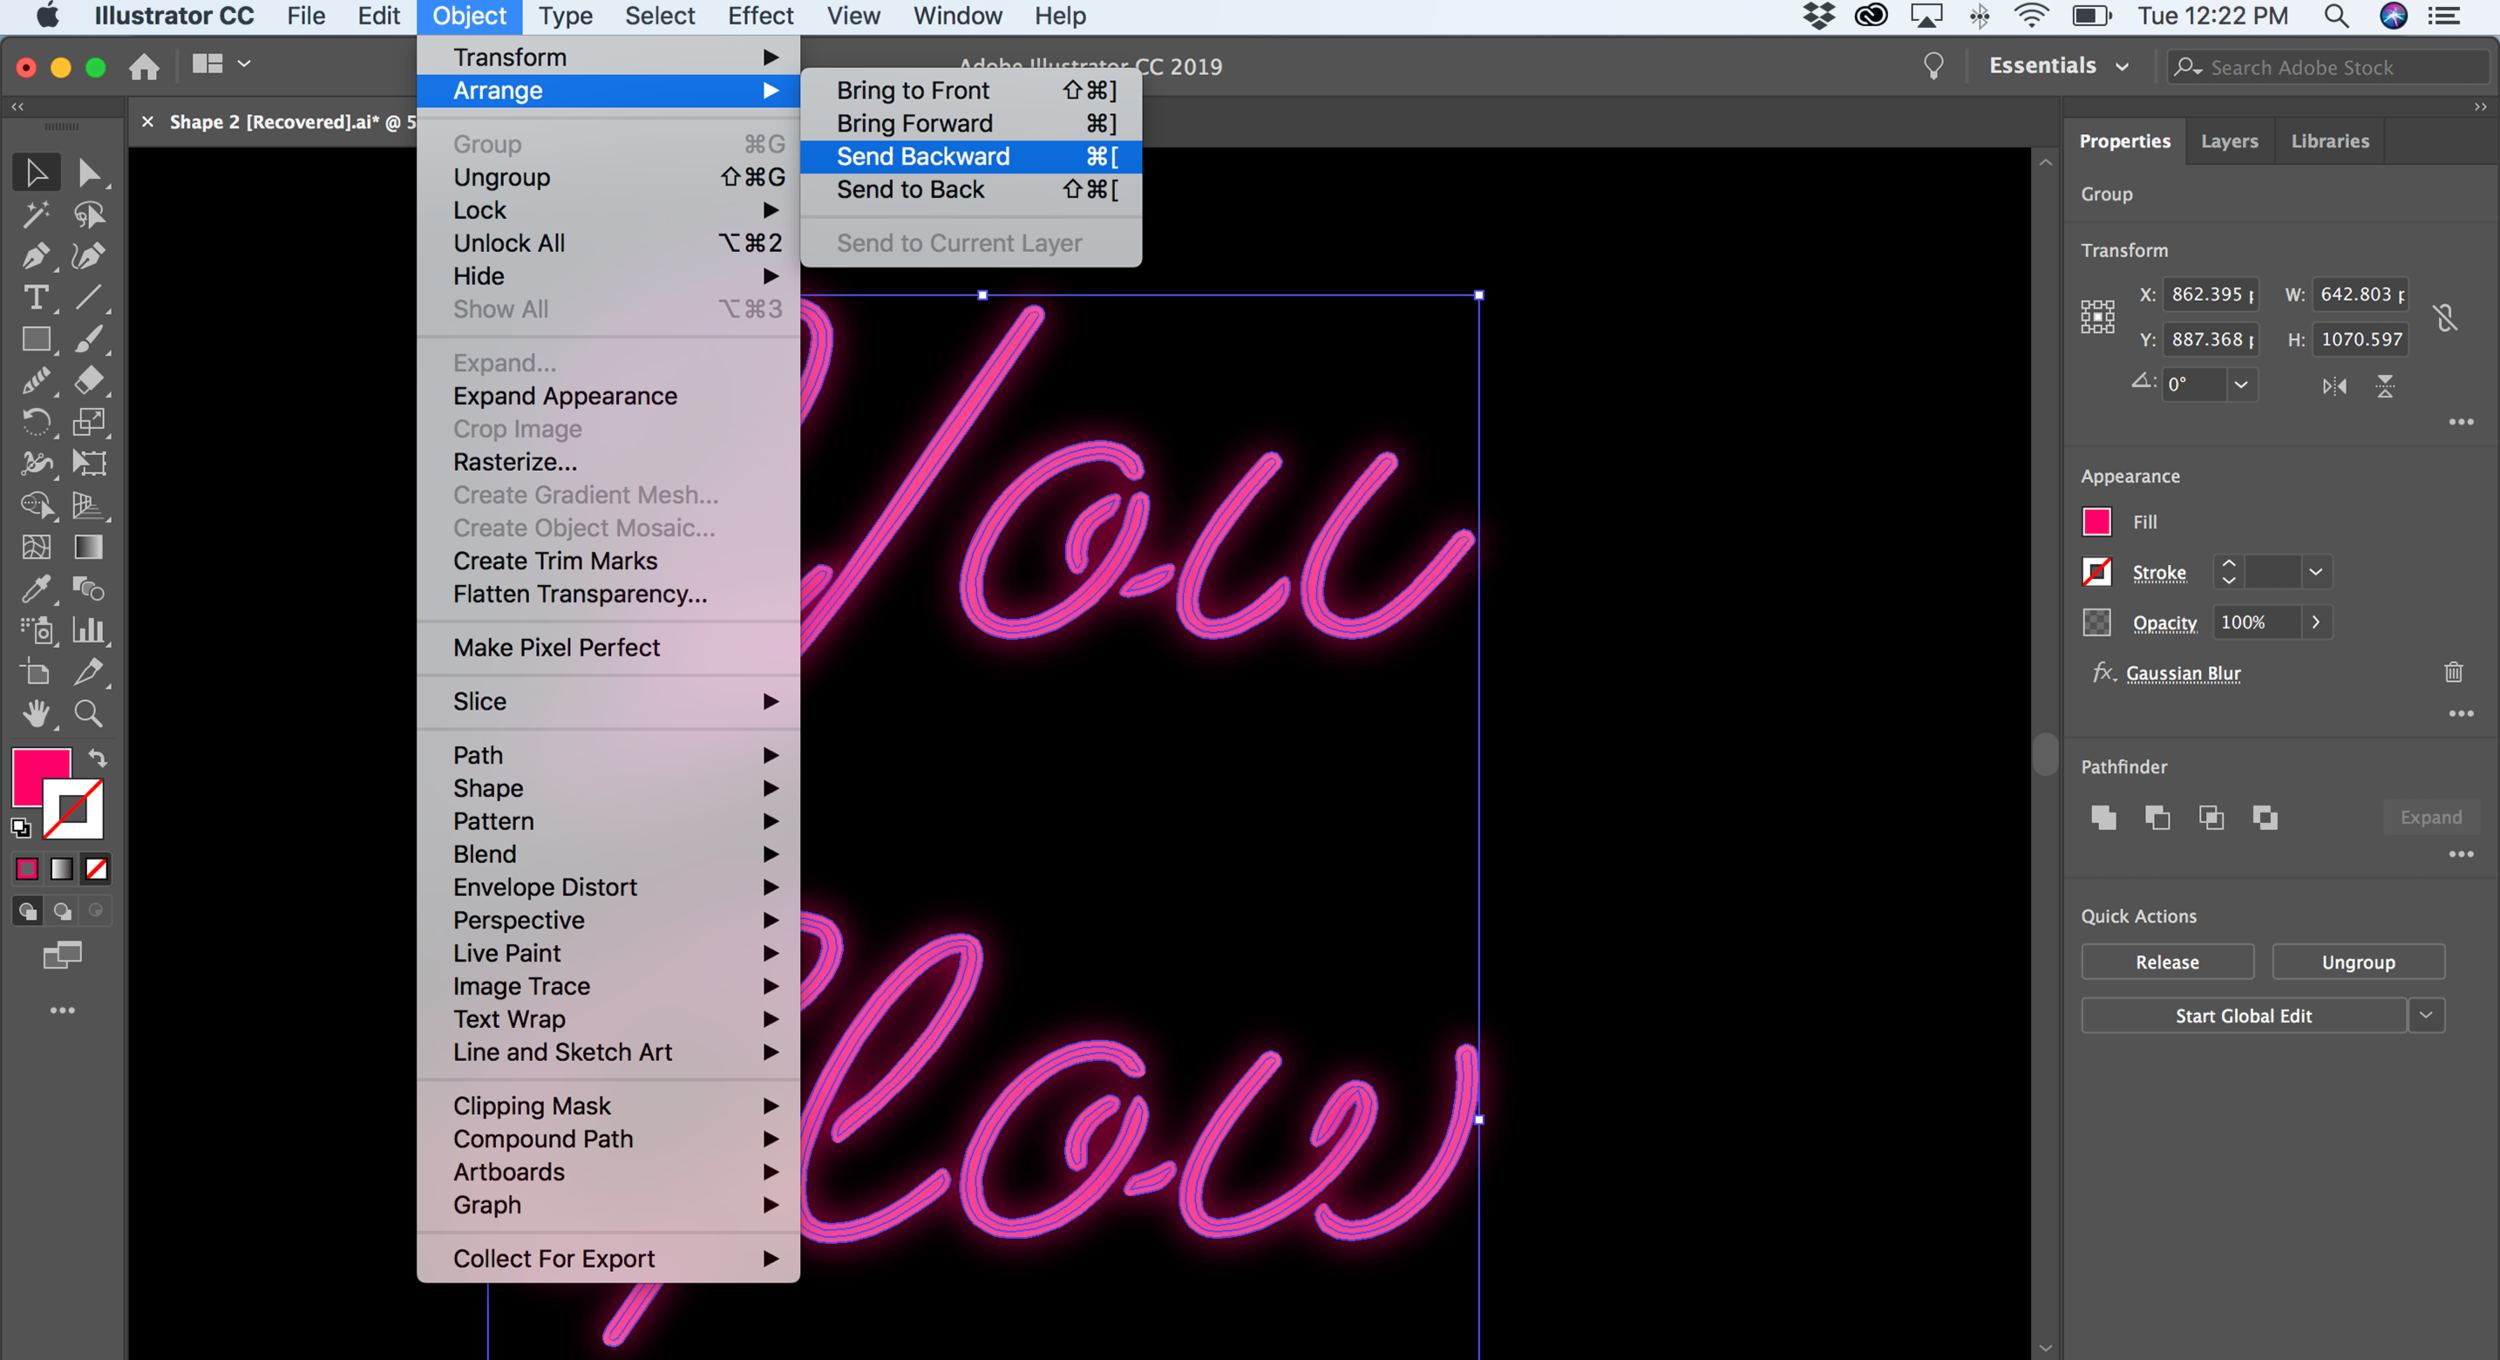This screenshot has height=1360, width=2500.
Task: Select the Hand tool
Action: click(x=37, y=713)
